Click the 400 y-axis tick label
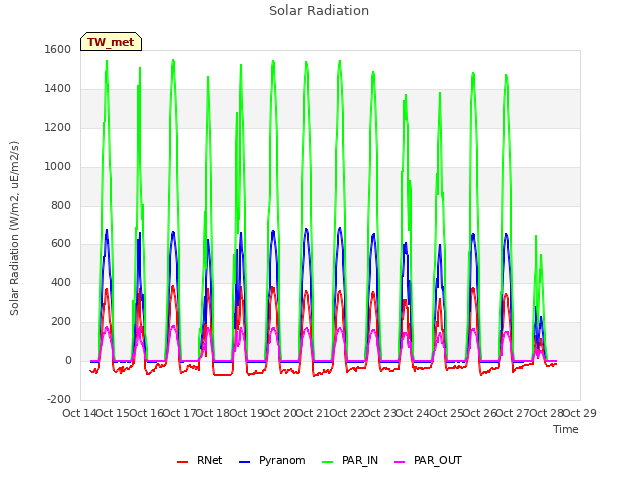 [61, 282]
